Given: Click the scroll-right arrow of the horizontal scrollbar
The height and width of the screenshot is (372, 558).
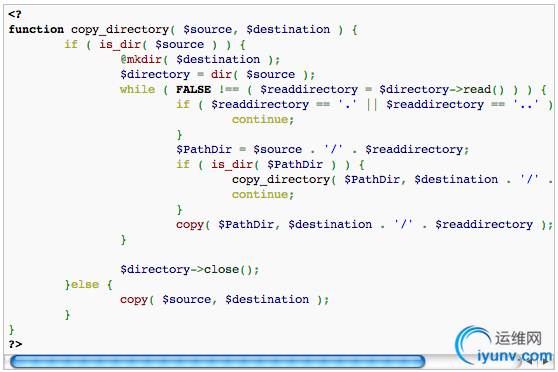Looking at the screenshot, I should [x=546, y=362].
